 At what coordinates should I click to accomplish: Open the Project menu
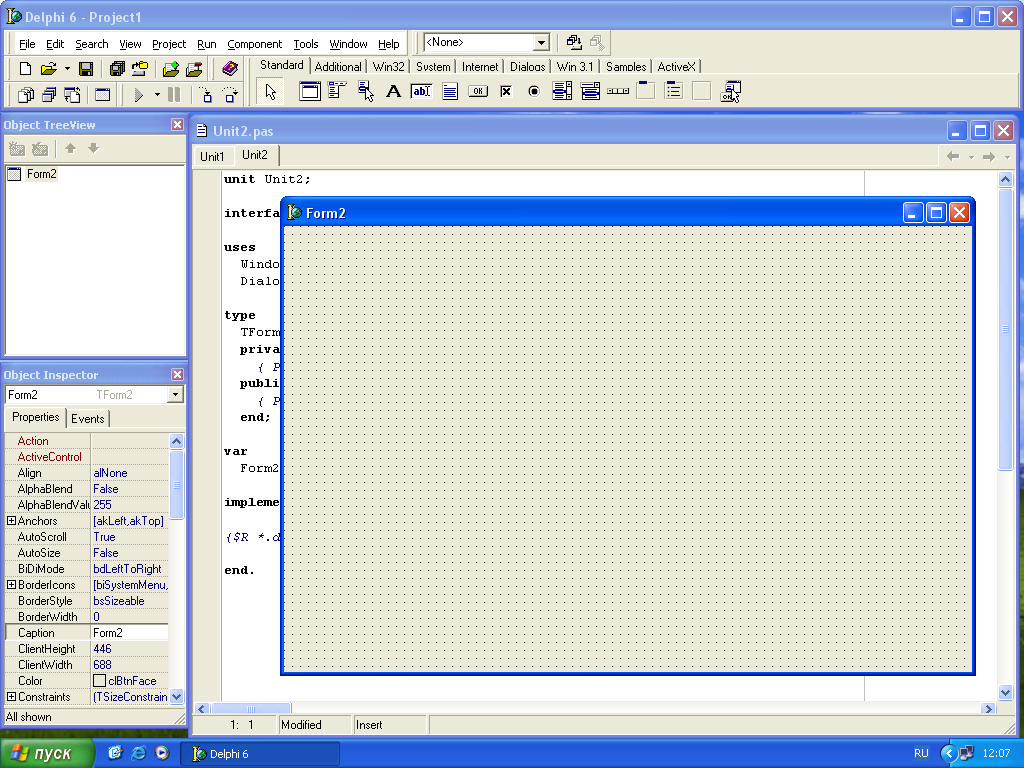point(168,44)
